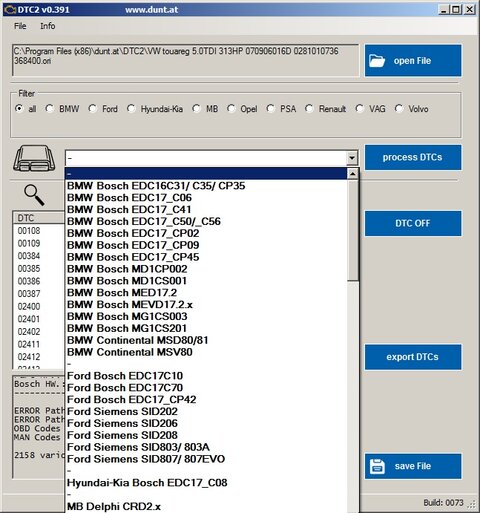The width and height of the screenshot is (480, 513).
Task: Open the Info menu
Action: click(48, 26)
